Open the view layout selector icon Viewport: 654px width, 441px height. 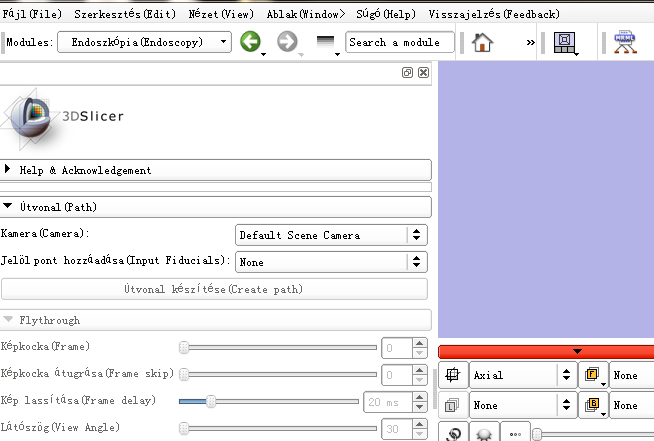pyautogui.click(x=564, y=43)
